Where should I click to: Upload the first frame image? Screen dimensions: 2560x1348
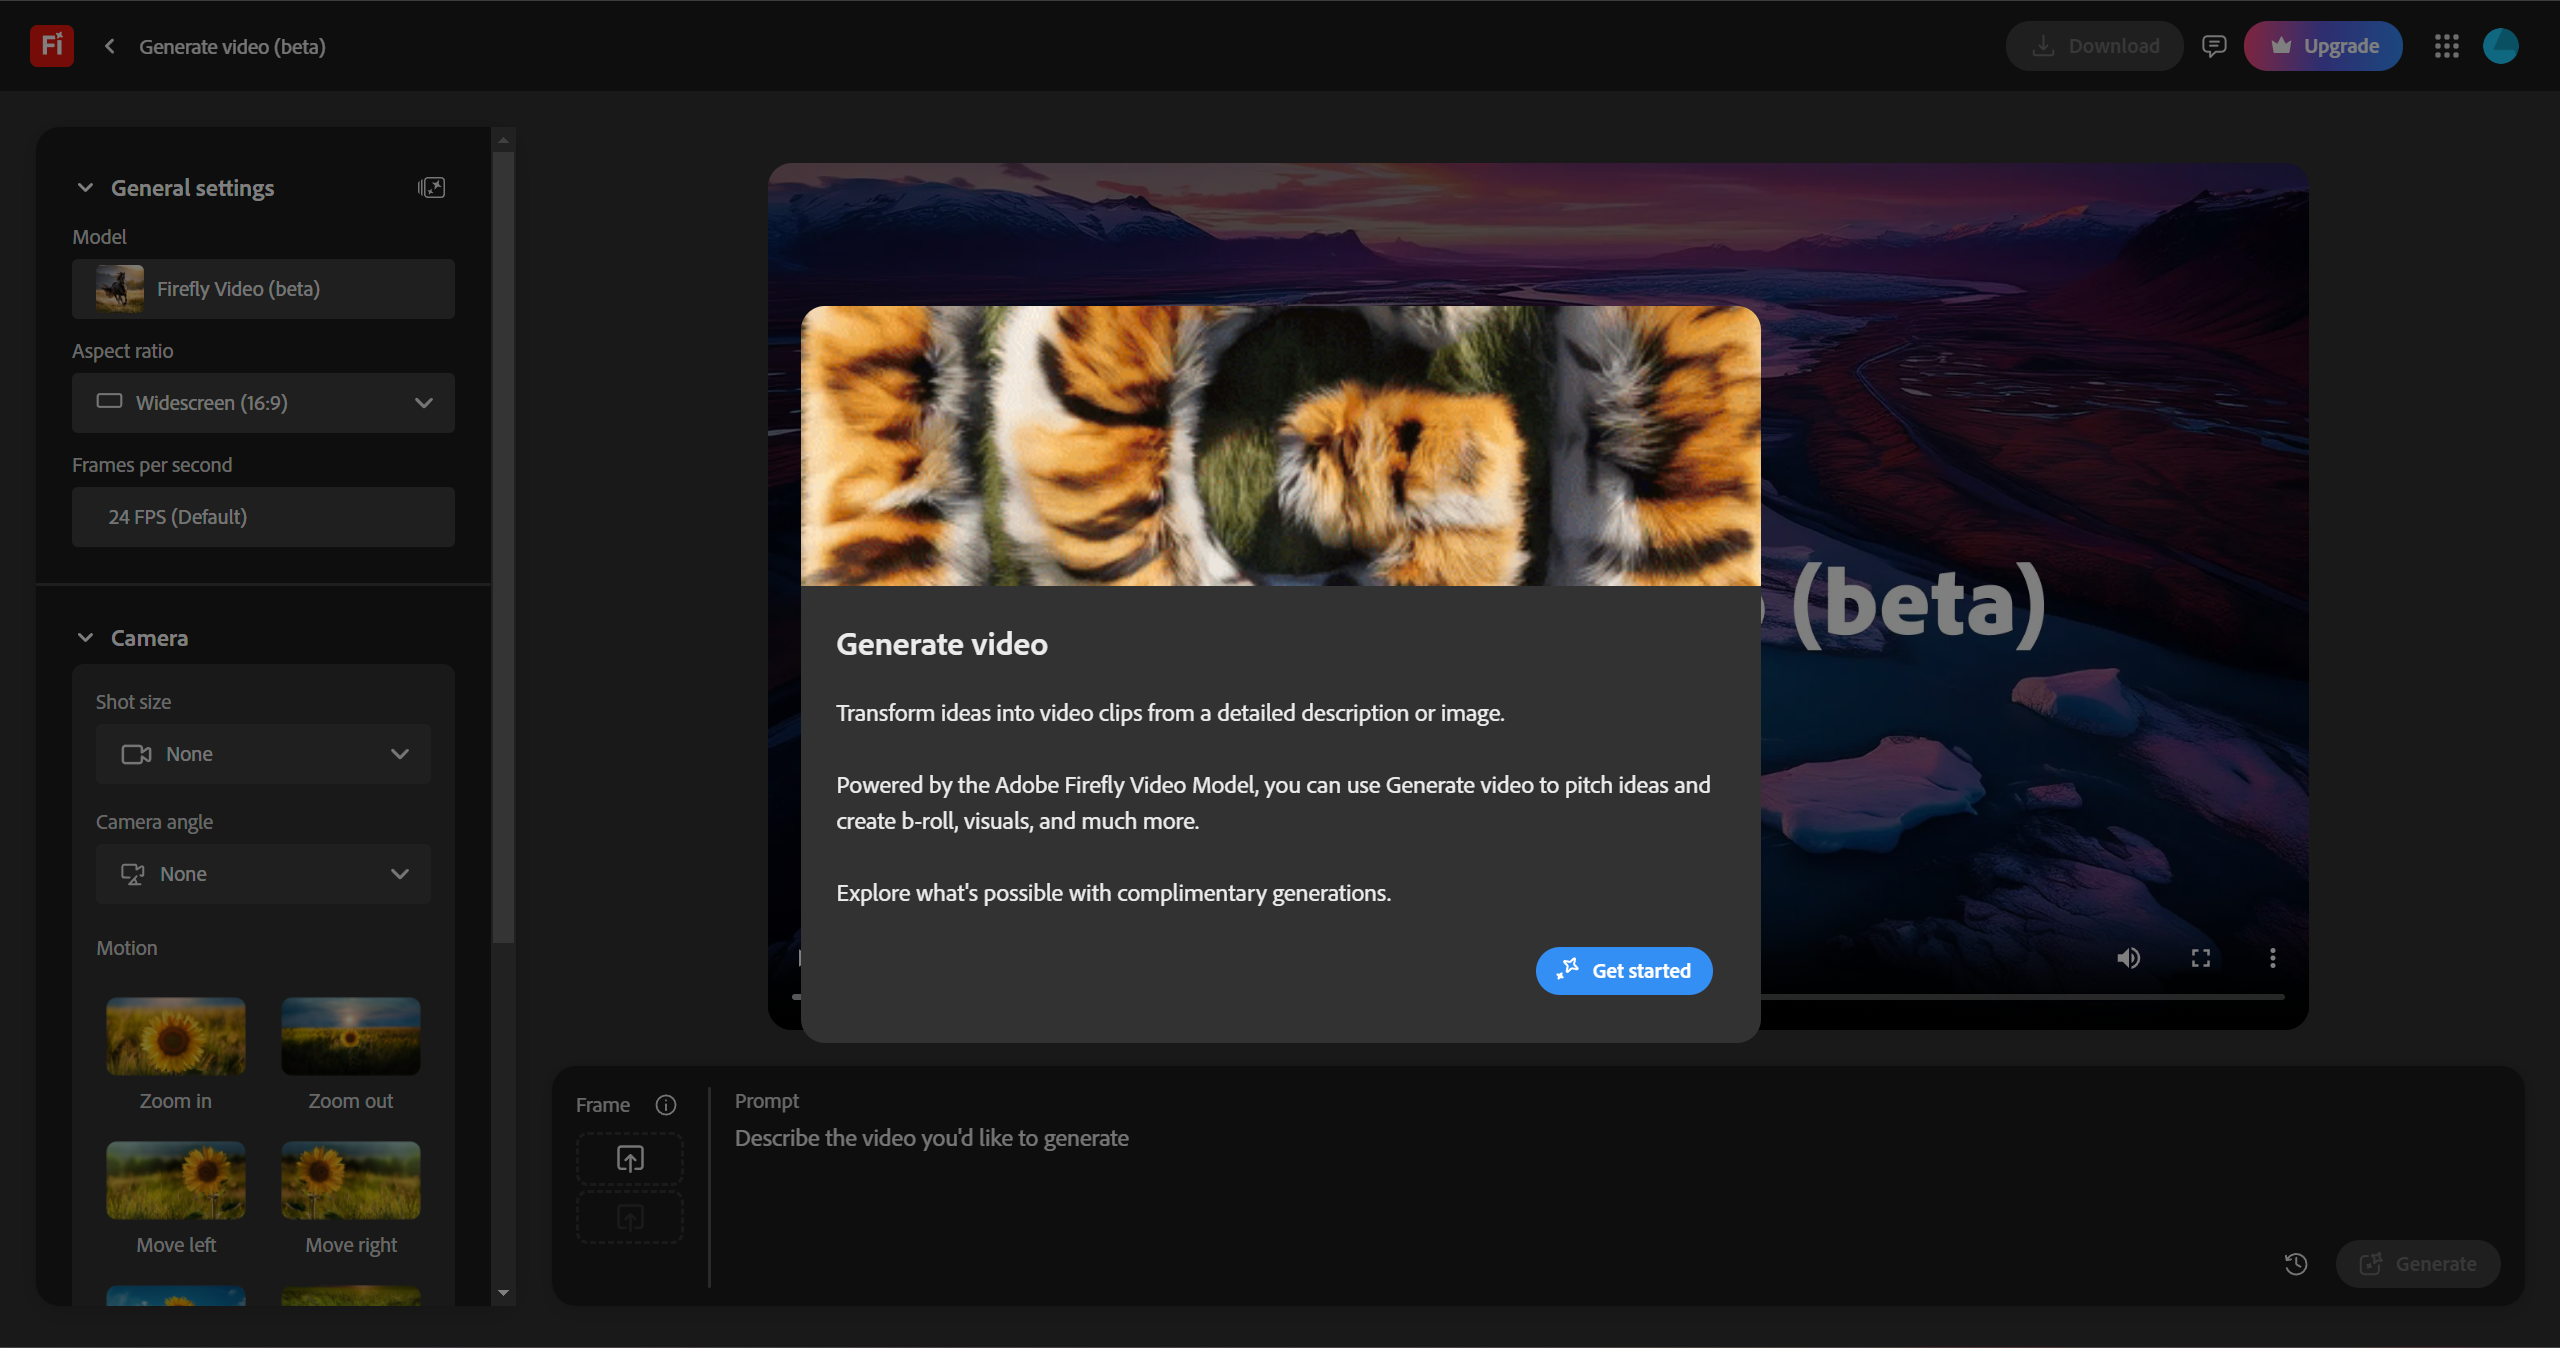click(630, 1159)
